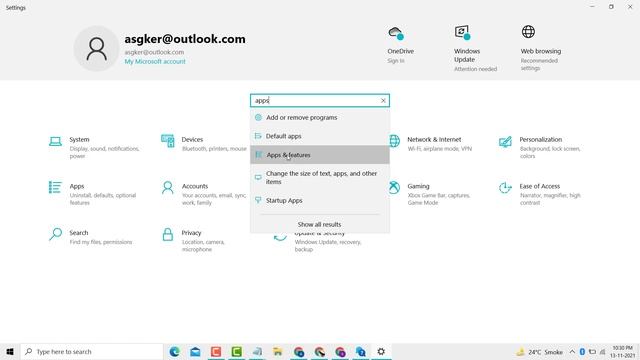The width and height of the screenshot is (640, 360).
Task: Open the Search settings category
Action: click(x=91, y=237)
